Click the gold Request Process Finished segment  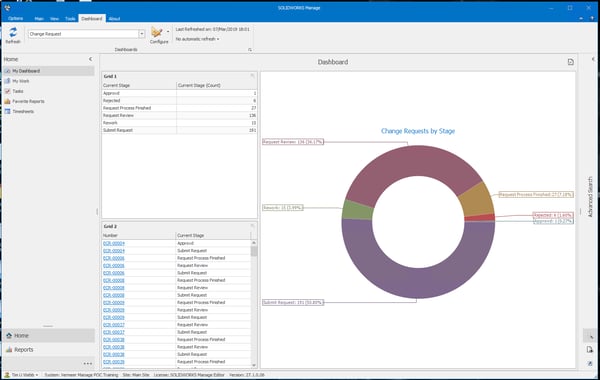click(476, 200)
